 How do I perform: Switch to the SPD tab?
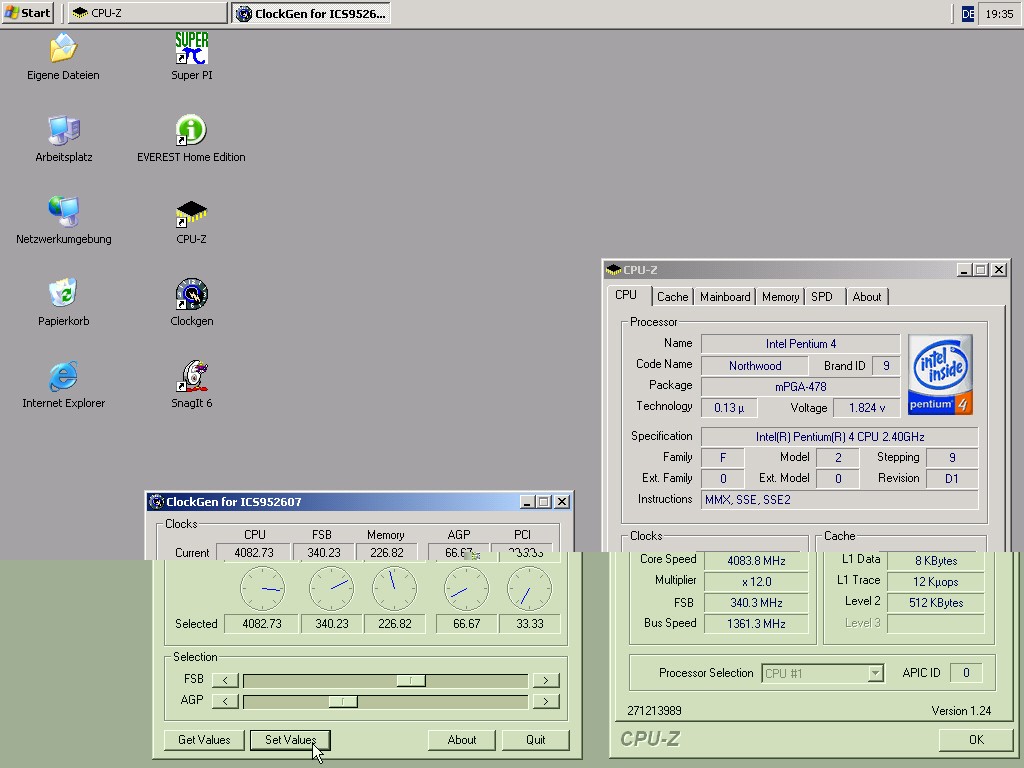(x=822, y=297)
